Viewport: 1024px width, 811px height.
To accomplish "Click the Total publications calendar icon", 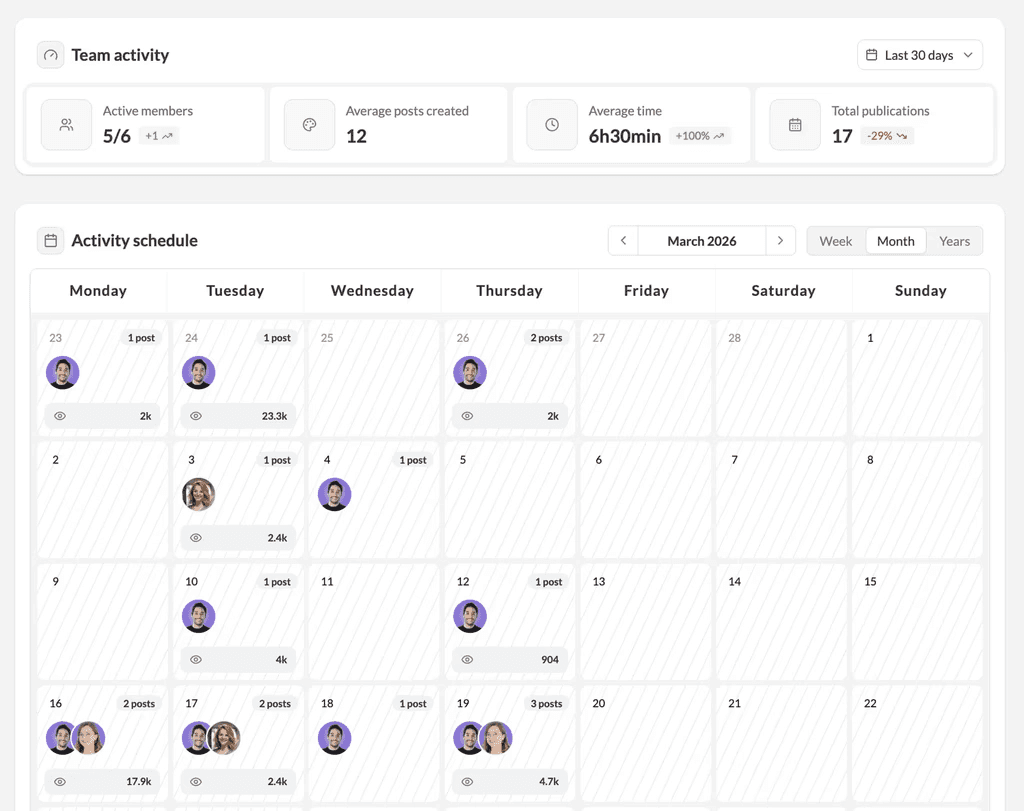I will pyautogui.click(x=794, y=124).
